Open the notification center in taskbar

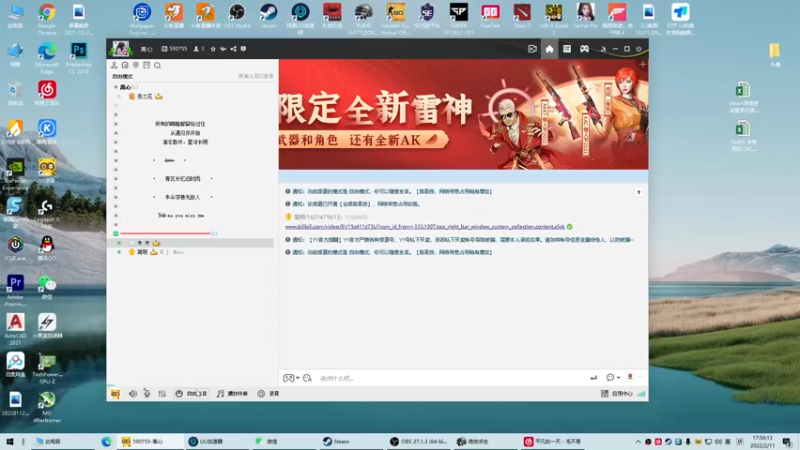pyautogui.click(x=787, y=441)
